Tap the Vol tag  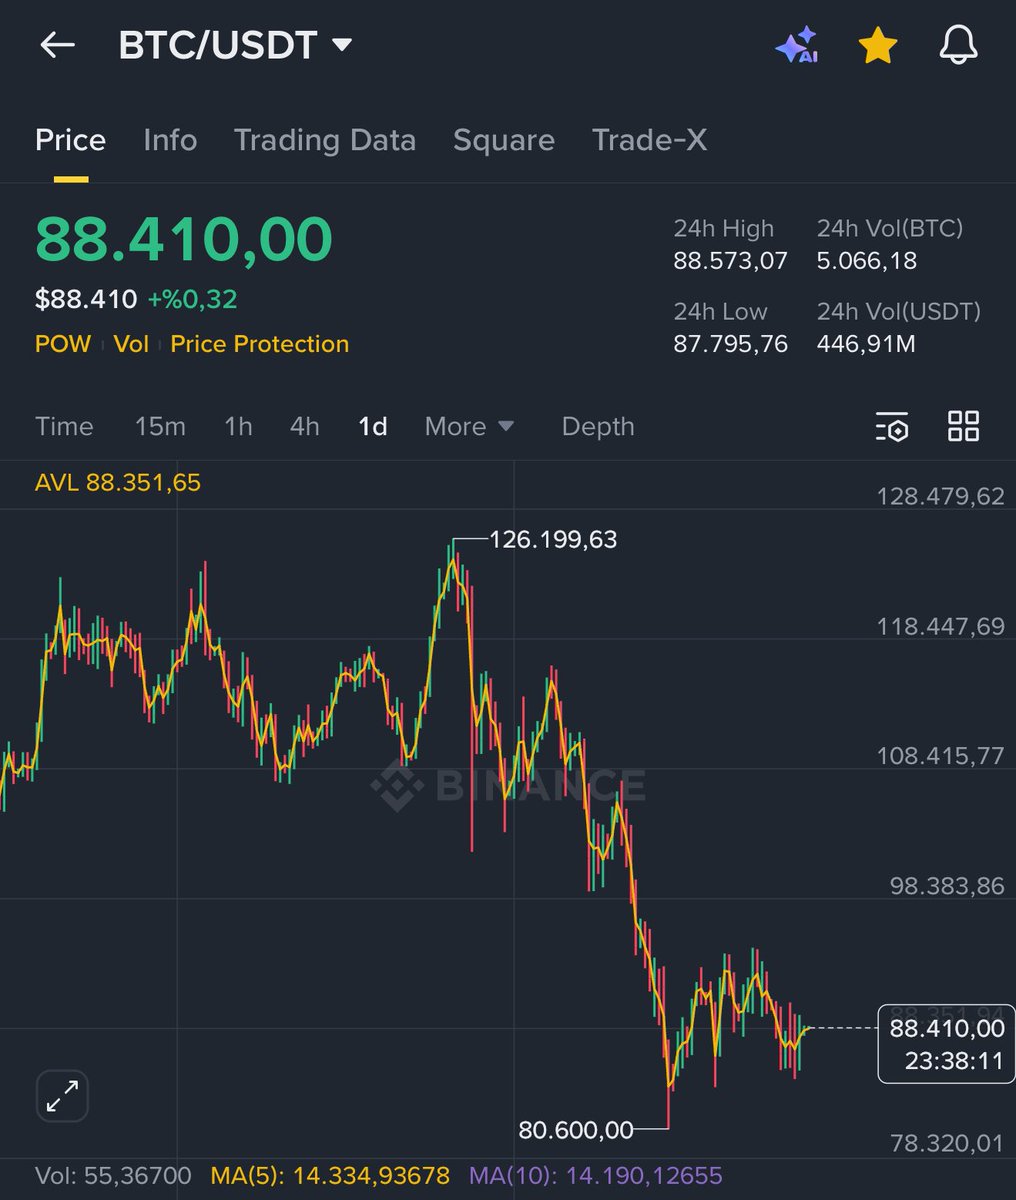131,344
